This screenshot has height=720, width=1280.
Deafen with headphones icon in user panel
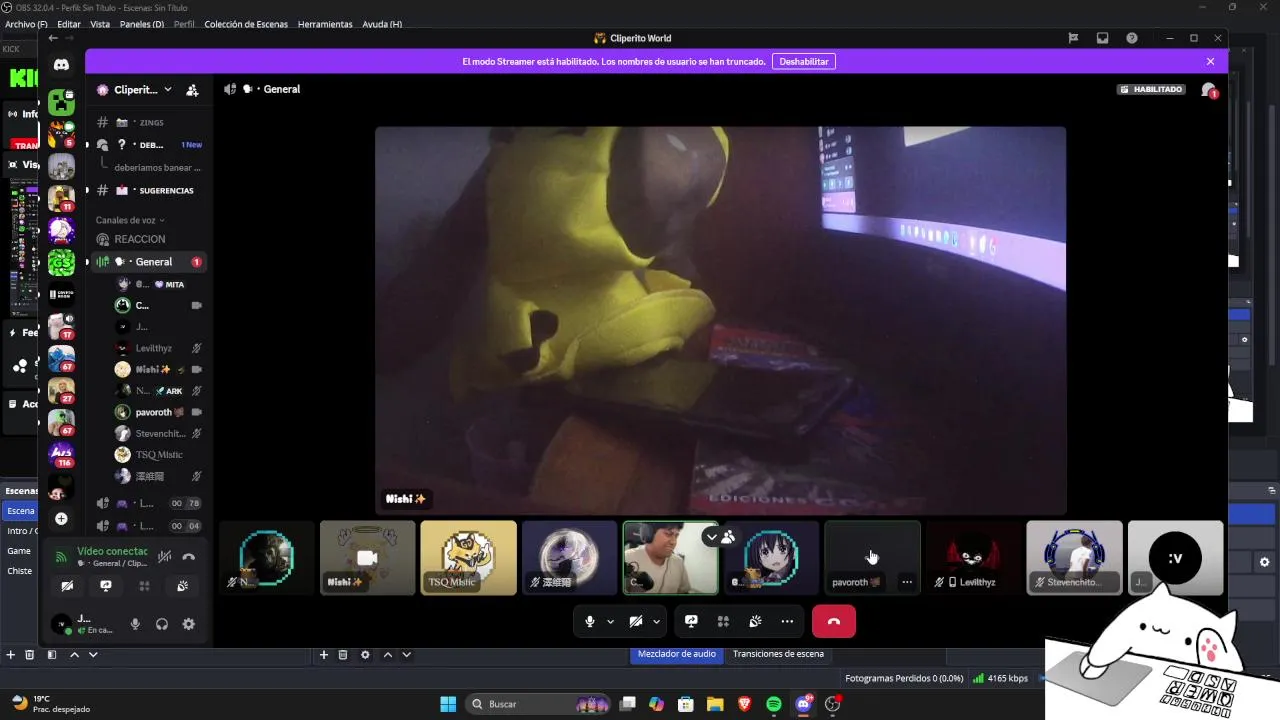point(162,624)
